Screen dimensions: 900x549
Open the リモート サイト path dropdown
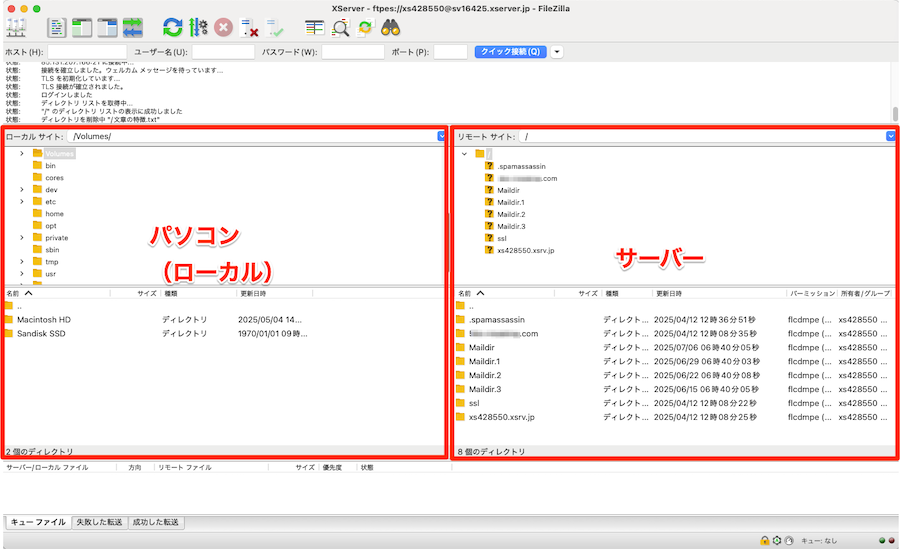(890, 136)
